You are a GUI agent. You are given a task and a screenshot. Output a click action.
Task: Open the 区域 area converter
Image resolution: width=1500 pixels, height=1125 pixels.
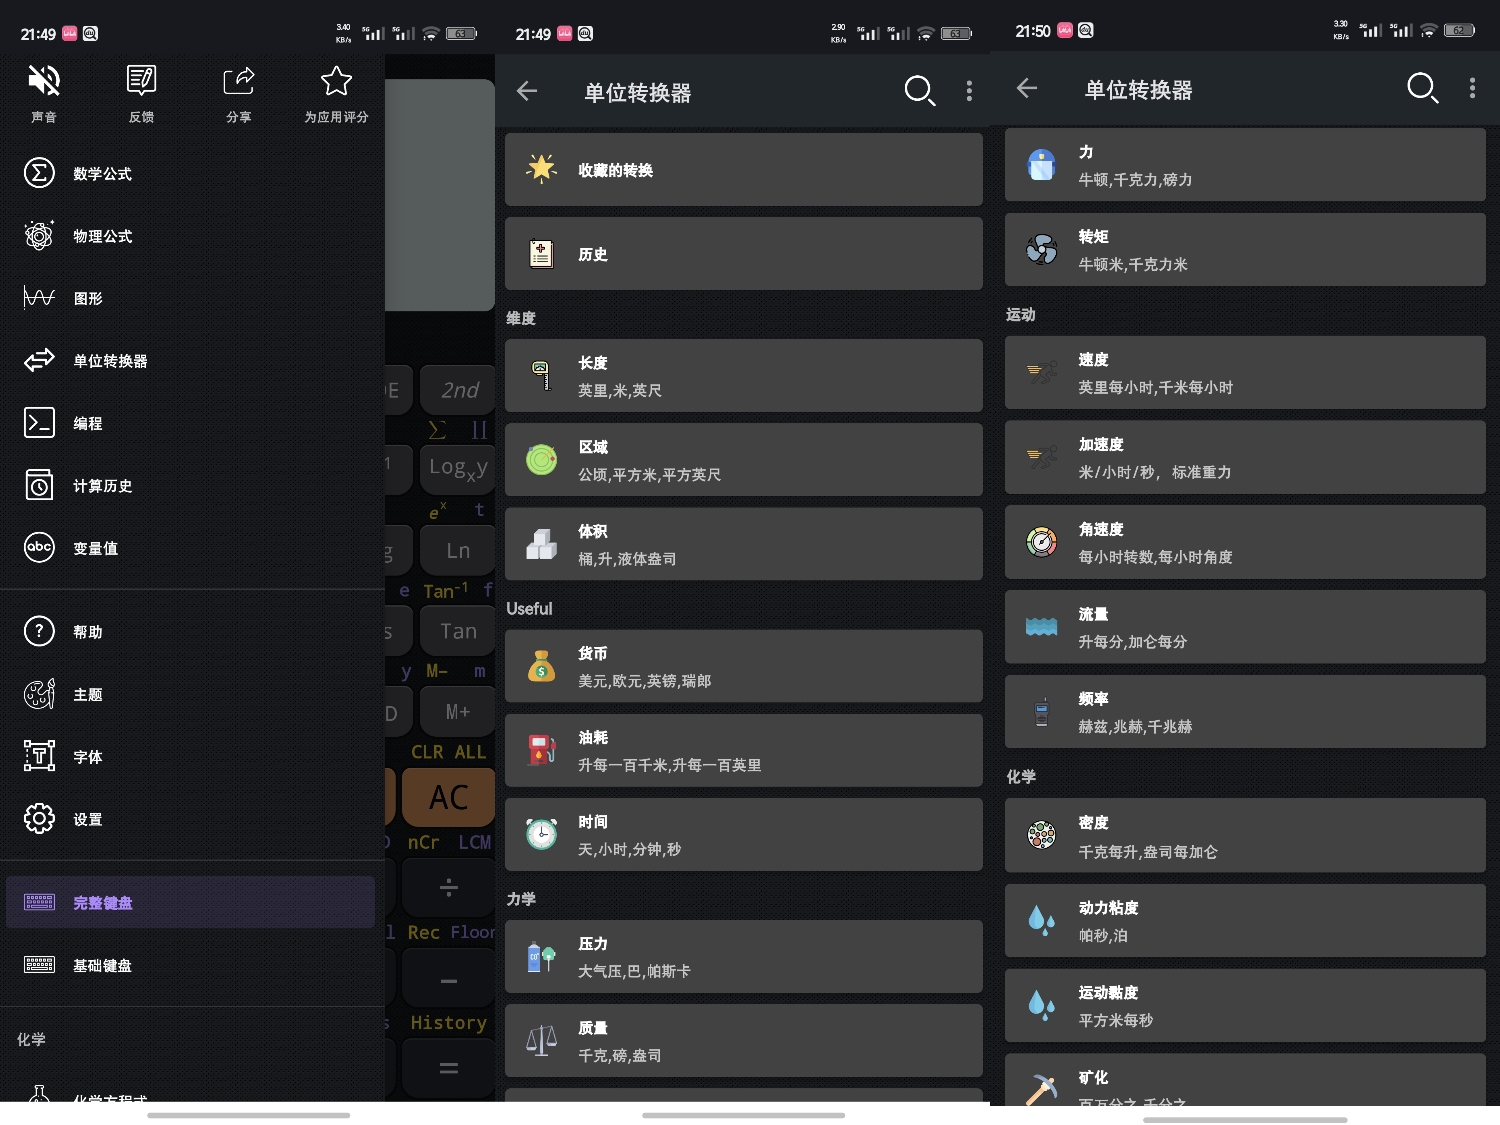coord(744,460)
